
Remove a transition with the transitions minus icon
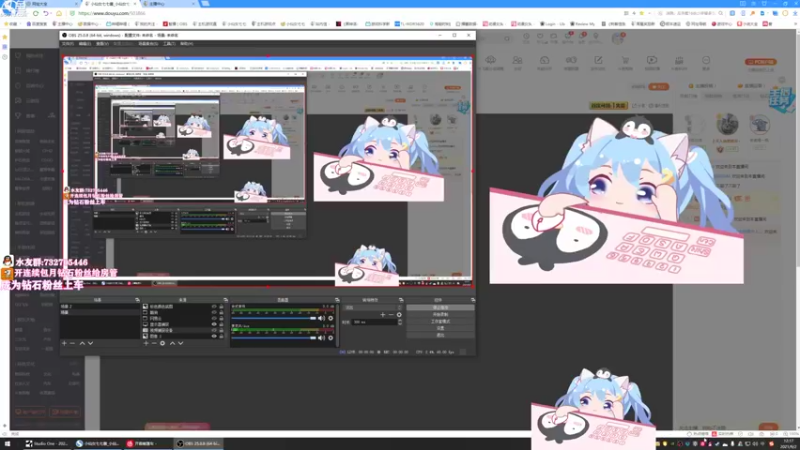pyautogui.click(x=391, y=315)
